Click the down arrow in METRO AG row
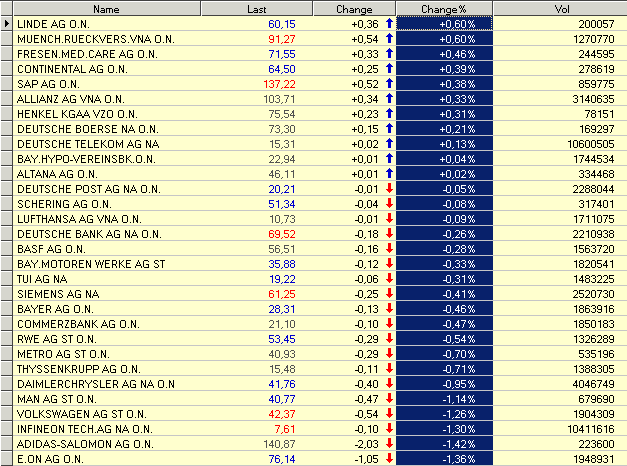Viewport: 627px width, 466px height. coord(389,354)
